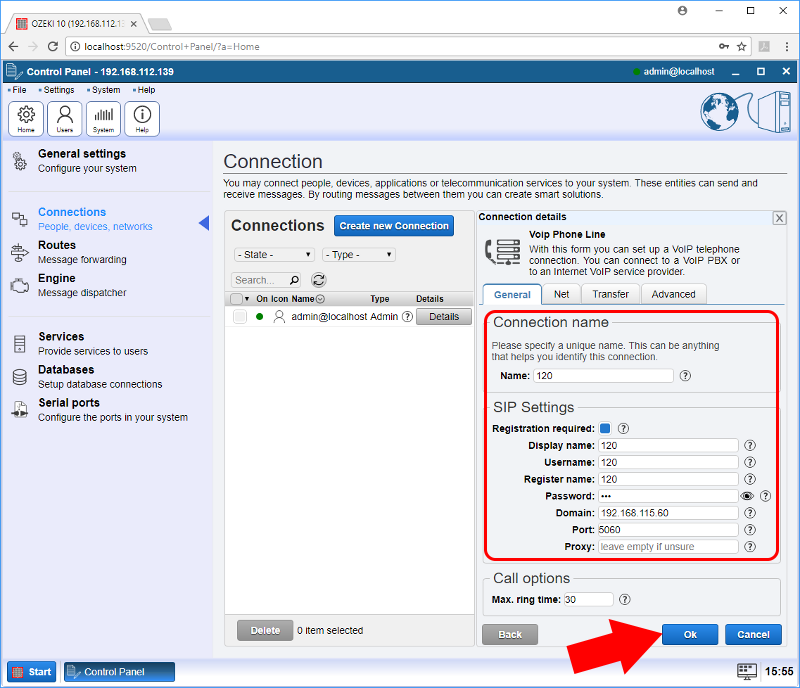This screenshot has width=800, height=688.
Task: Open the Settings menu
Action: pos(58,89)
